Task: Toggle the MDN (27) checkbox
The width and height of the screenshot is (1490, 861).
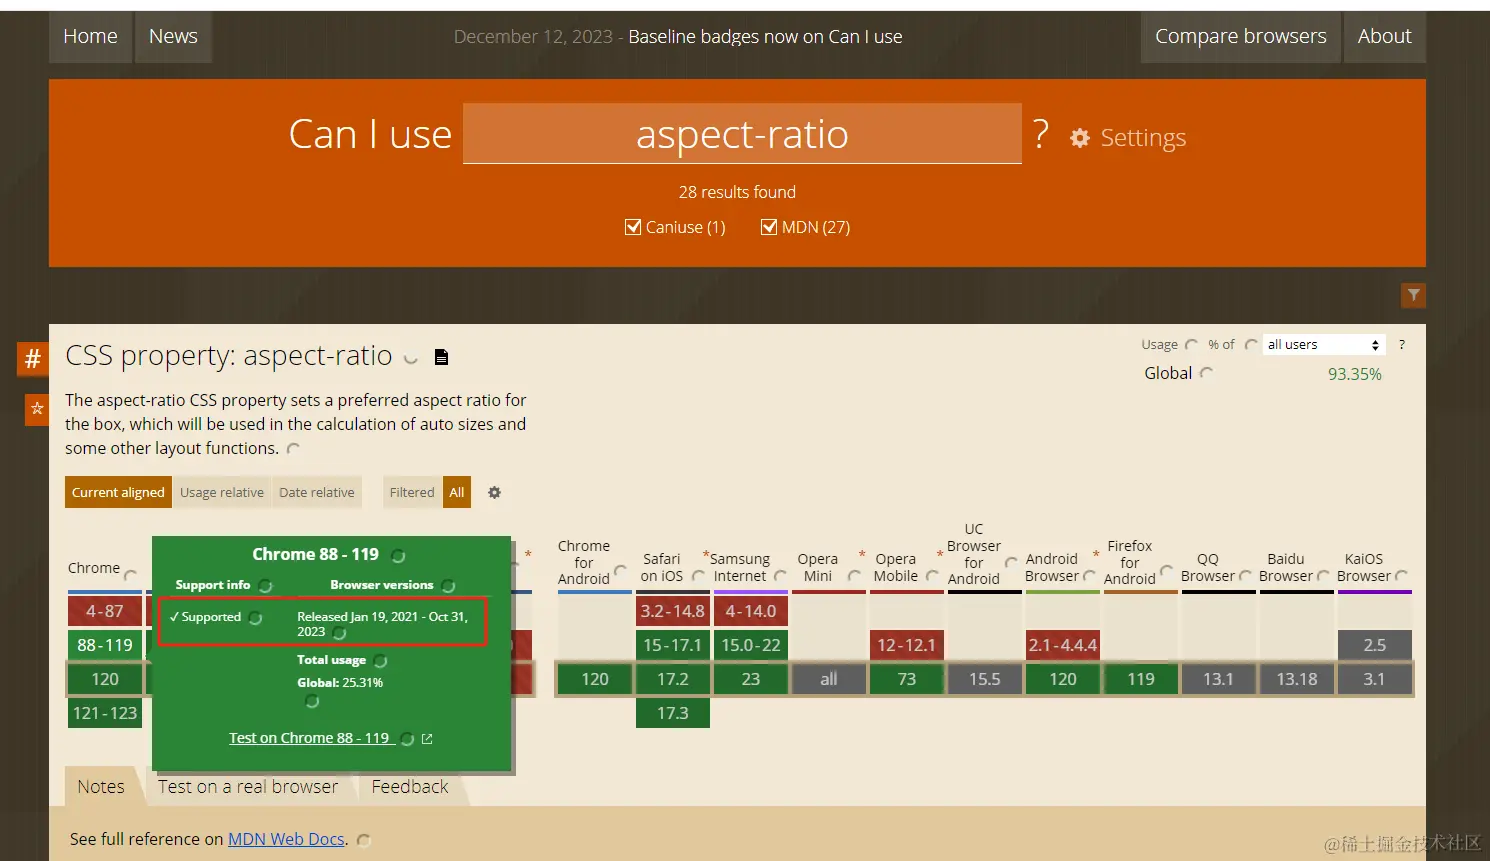Action: [769, 227]
